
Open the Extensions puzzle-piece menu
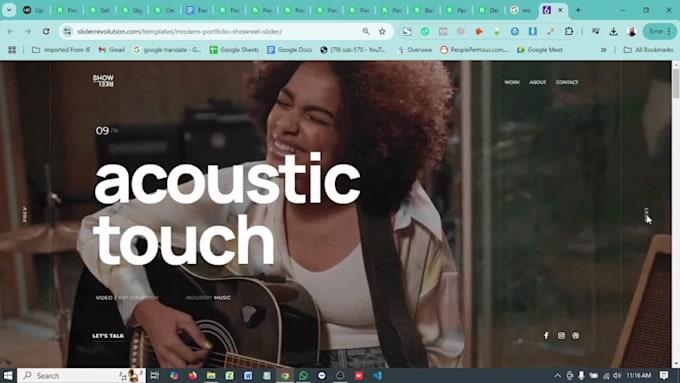569,31
